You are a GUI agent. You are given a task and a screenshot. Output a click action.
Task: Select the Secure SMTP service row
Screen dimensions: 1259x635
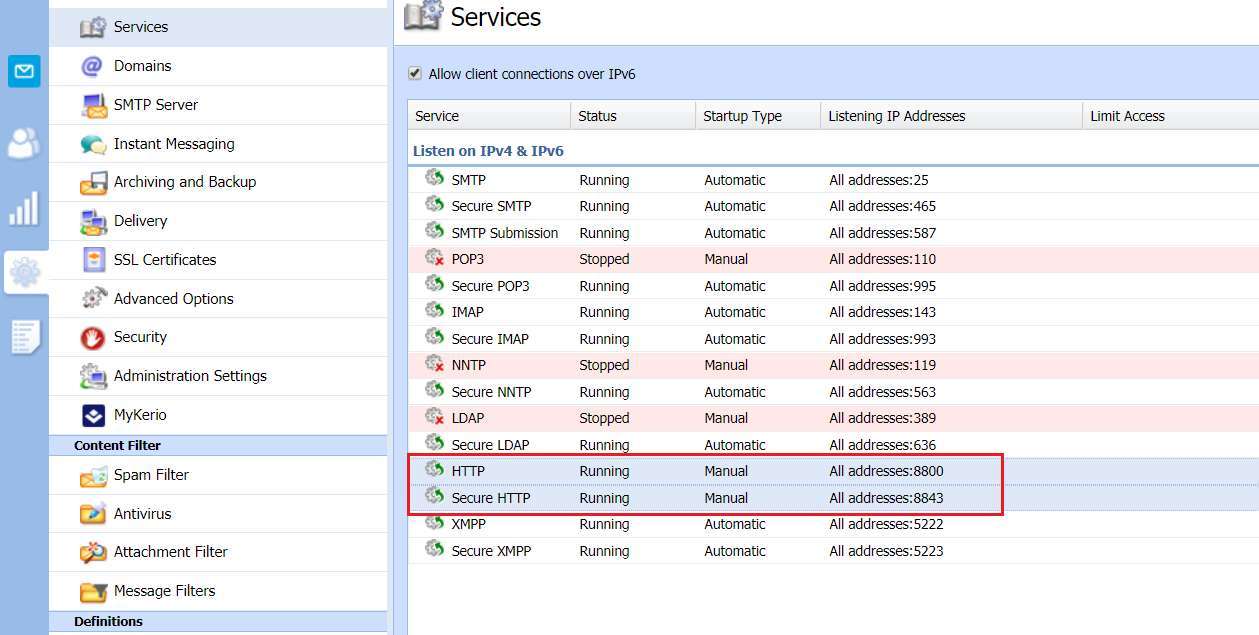833,206
